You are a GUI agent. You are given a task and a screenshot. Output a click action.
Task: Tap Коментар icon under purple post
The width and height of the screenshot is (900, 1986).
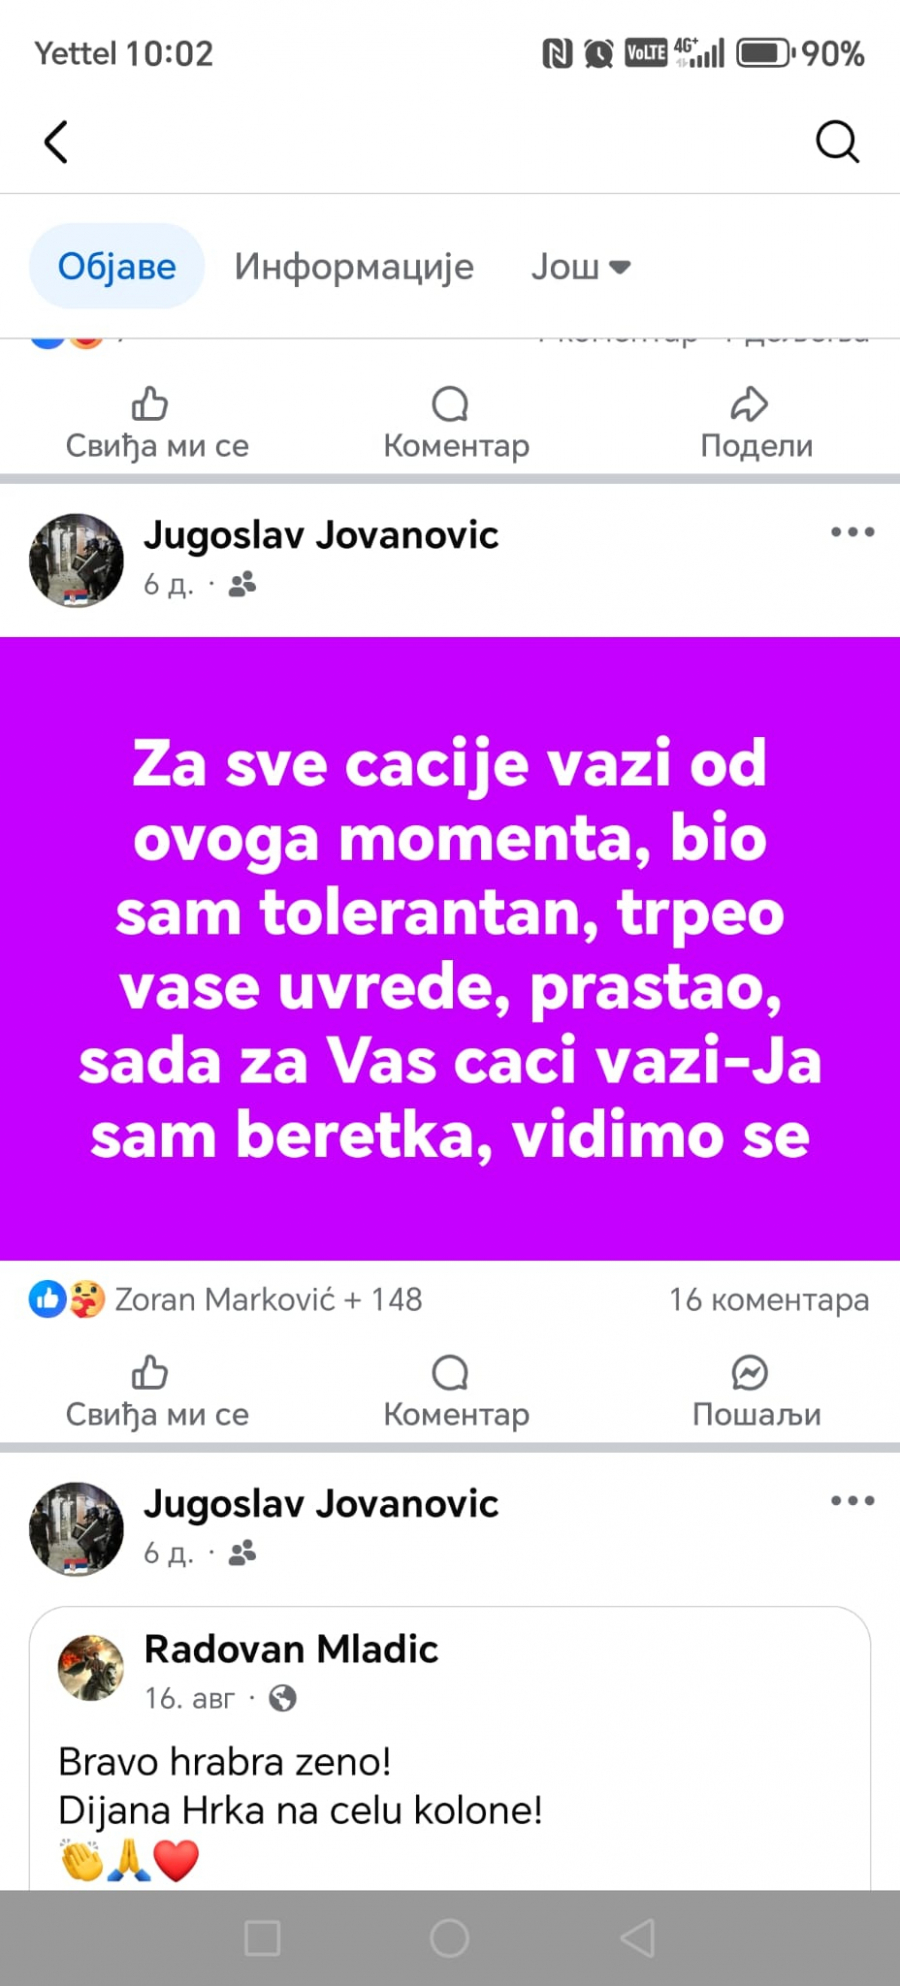[x=456, y=1392]
